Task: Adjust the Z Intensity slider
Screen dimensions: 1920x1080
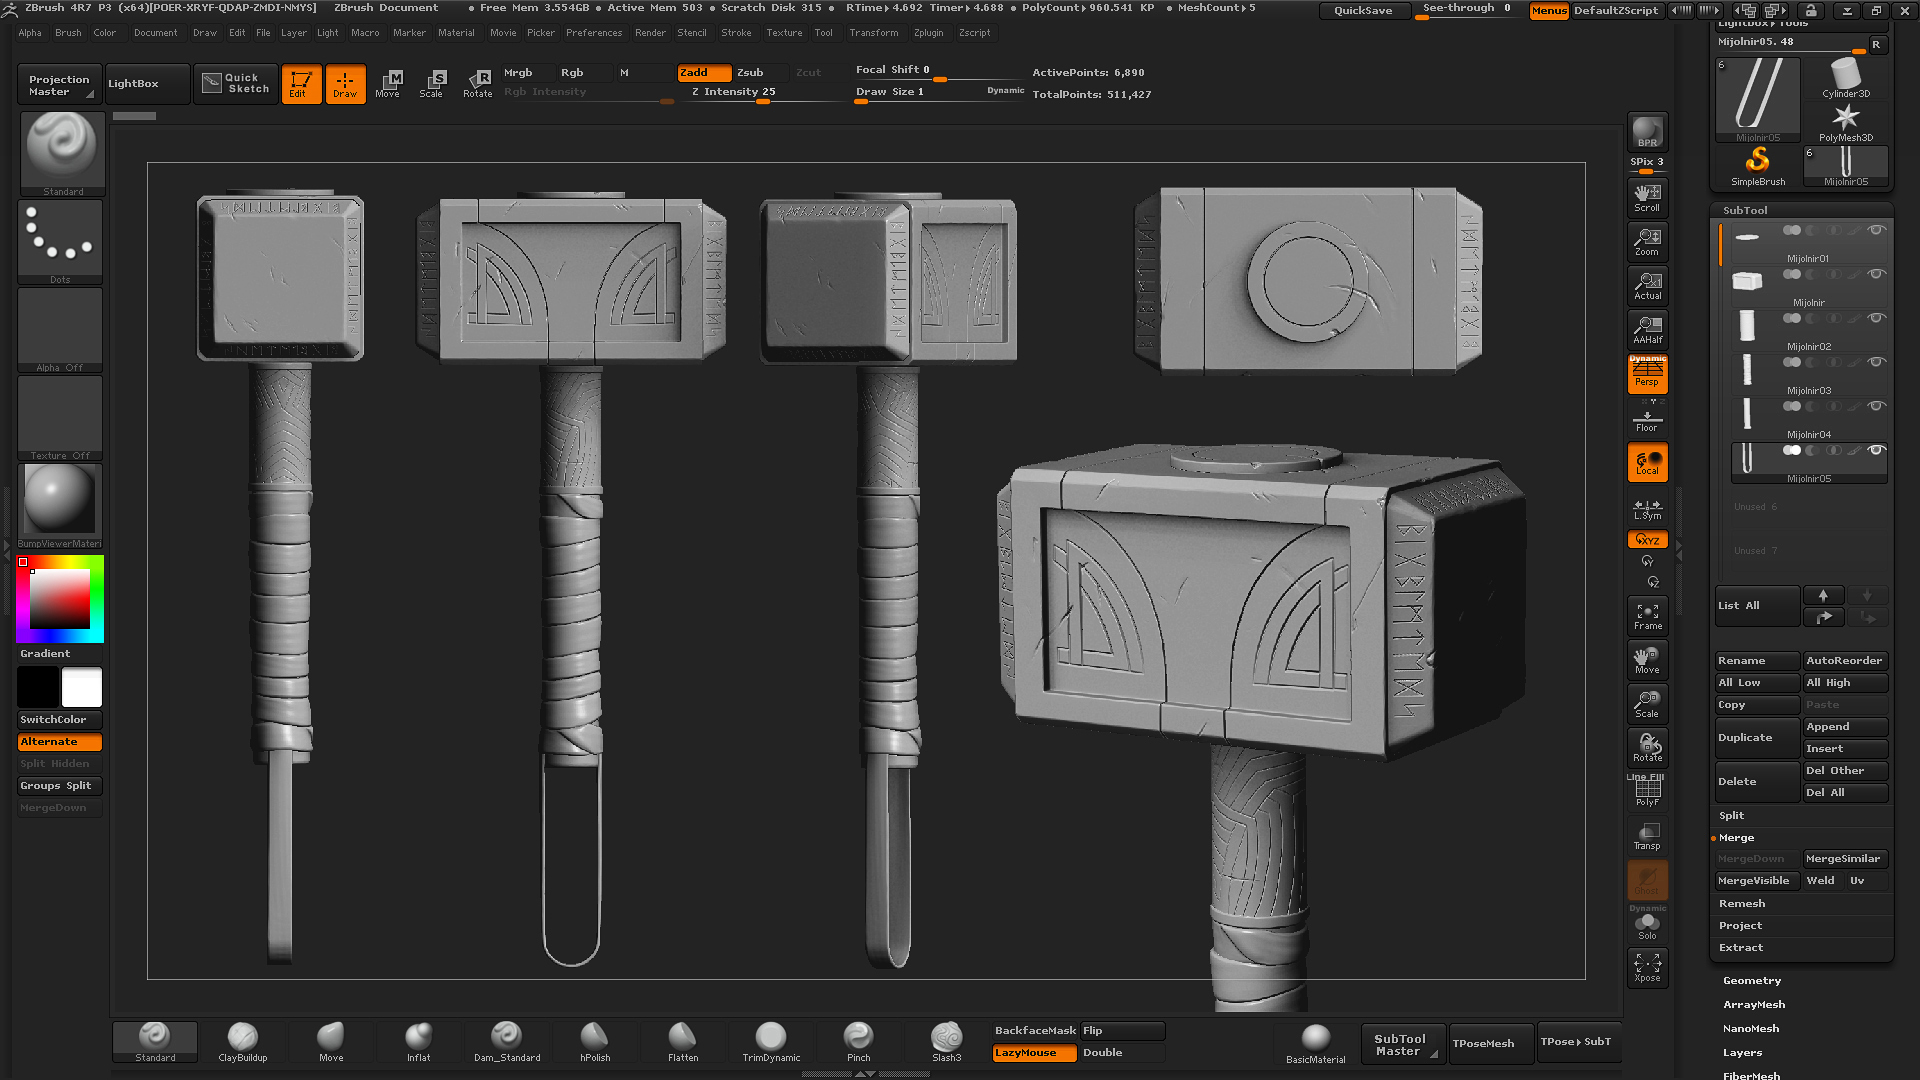Action: pyautogui.click(x=763, y=93)
